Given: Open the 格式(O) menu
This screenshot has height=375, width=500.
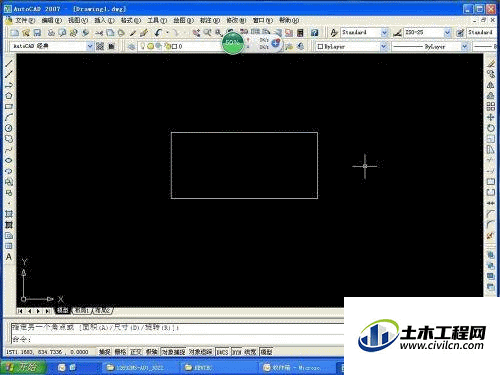Looking at the screenshot, I should pyautogui.click(x=131, y=20).
